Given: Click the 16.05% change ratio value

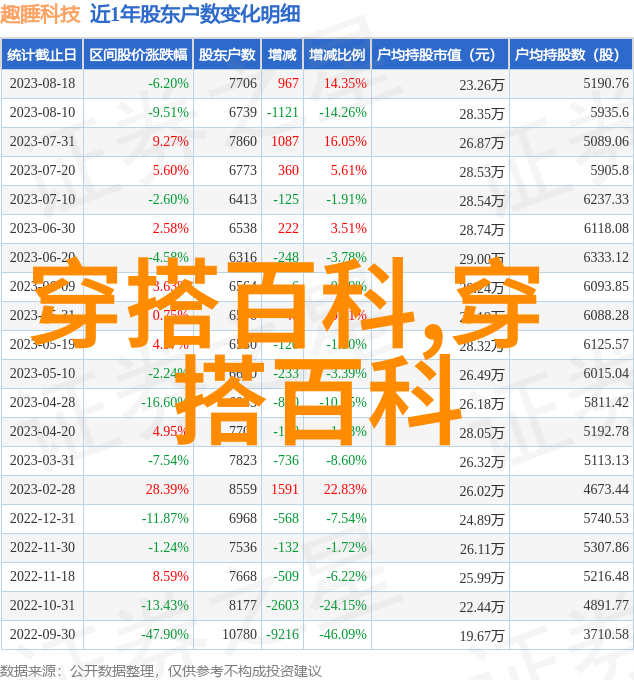Looking at the screenshot, I should point(346,142).
